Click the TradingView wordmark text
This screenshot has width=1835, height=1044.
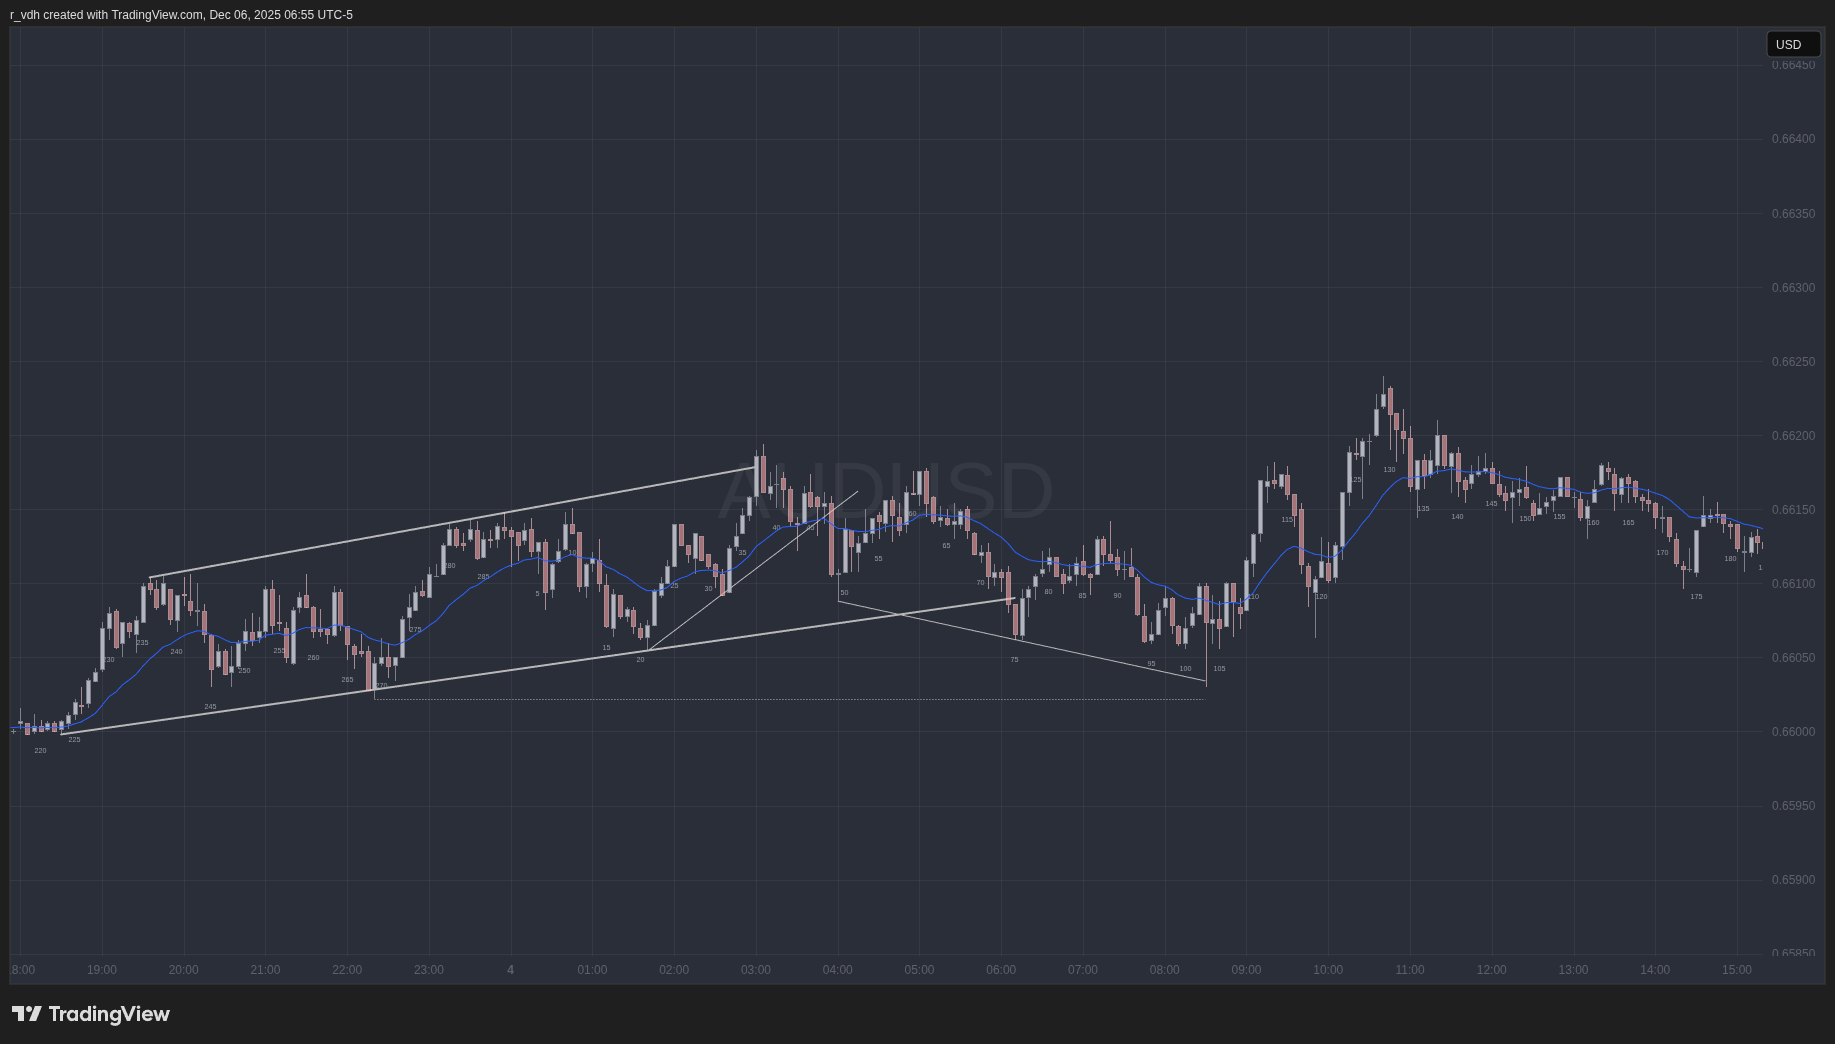109,1014
